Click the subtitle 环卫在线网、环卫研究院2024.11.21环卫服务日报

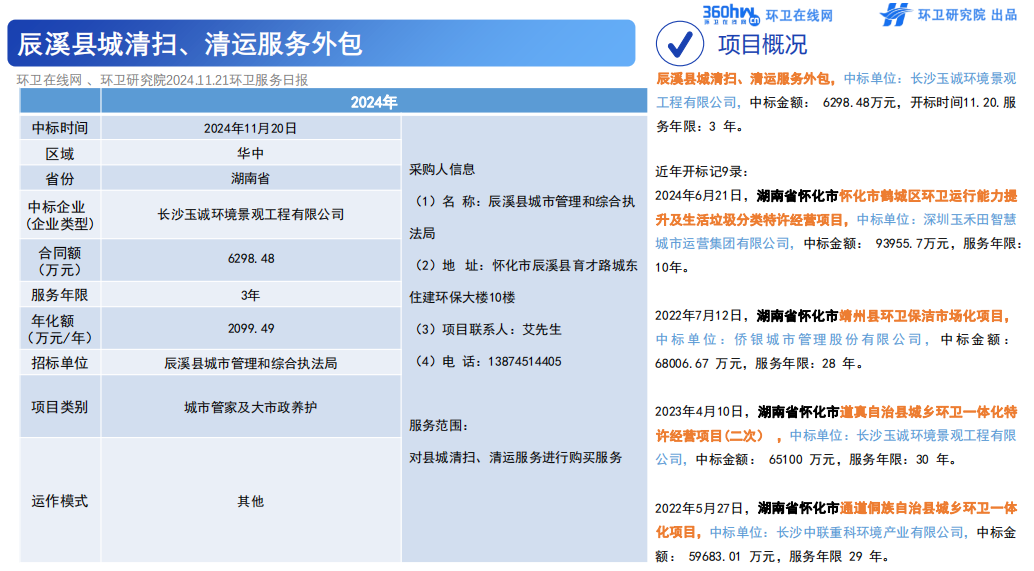pyautogui.click(x=162, y=80)
